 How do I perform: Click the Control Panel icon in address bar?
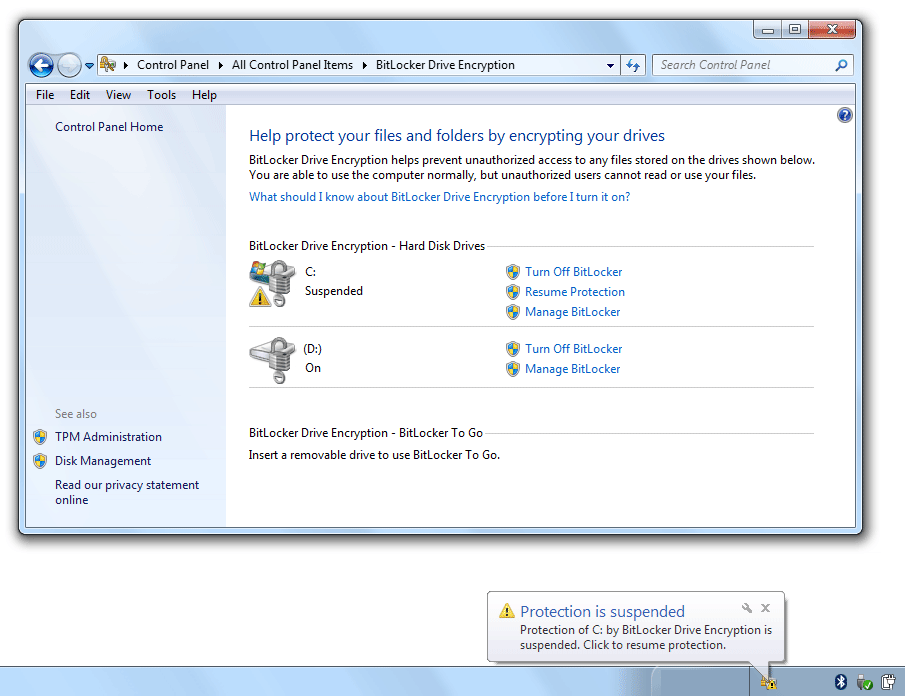coord(108,65)
